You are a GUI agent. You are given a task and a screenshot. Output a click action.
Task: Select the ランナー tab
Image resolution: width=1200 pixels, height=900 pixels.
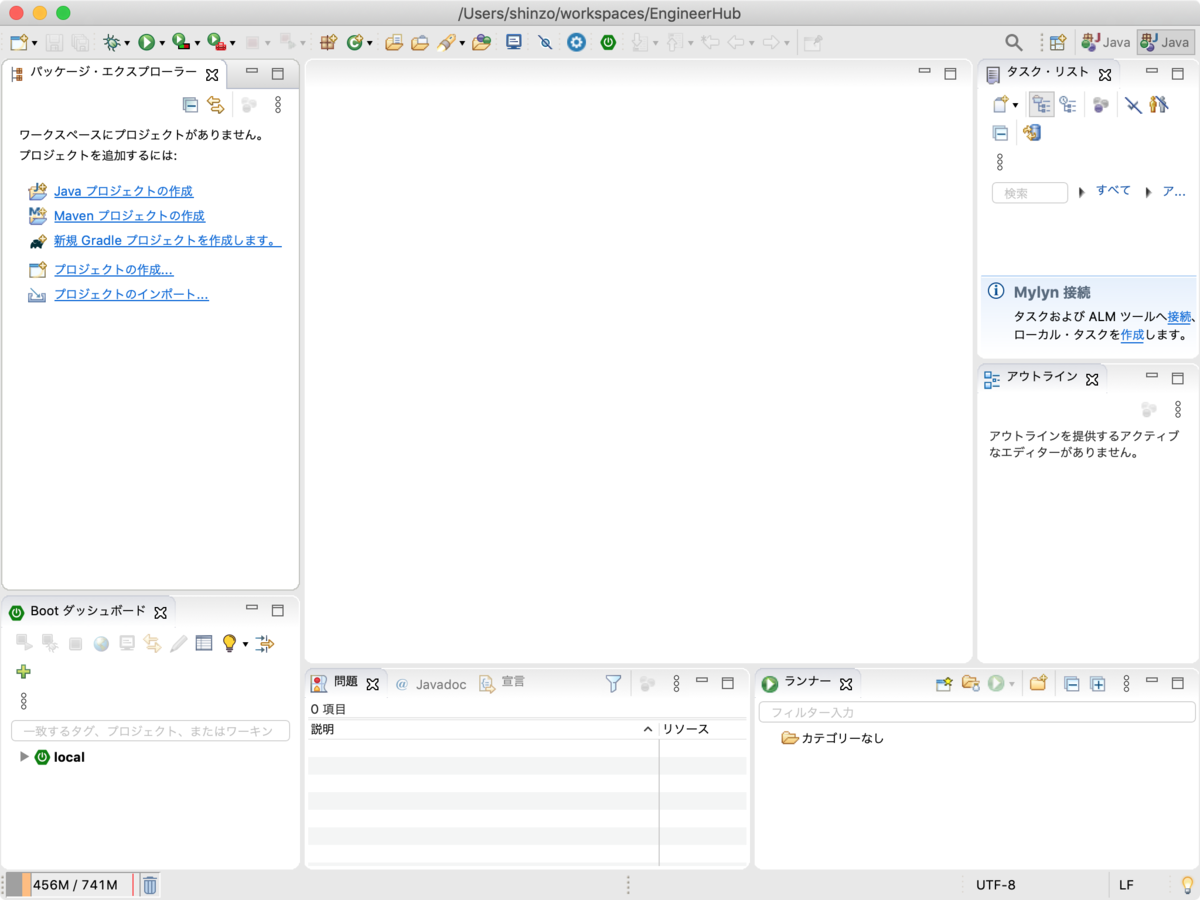(x=806, y=684)
